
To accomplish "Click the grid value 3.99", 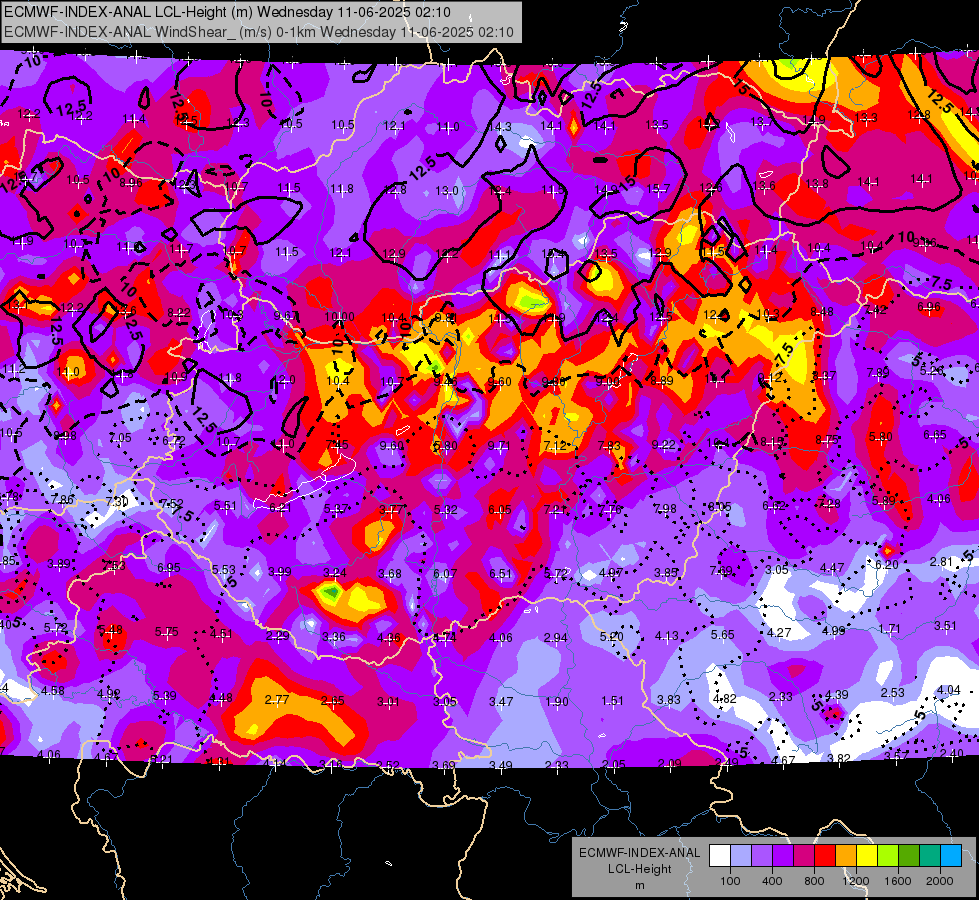I will pyautogui.click(x=279, y=571).
